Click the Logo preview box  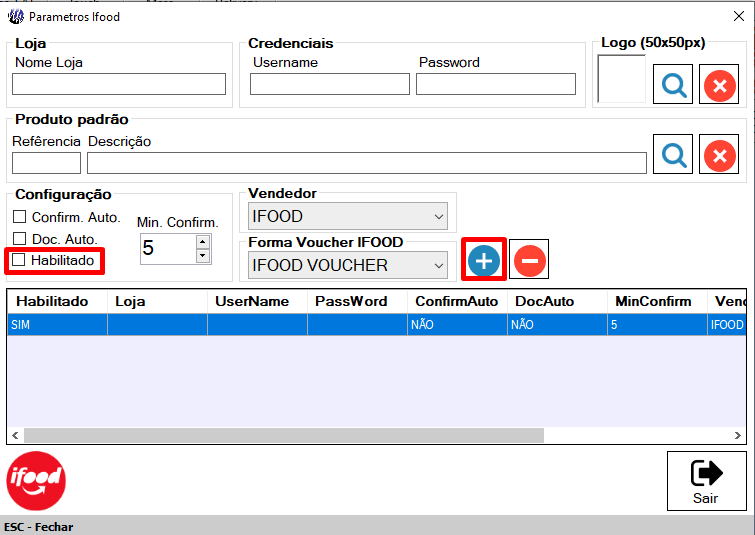click(x=622, y=78)
